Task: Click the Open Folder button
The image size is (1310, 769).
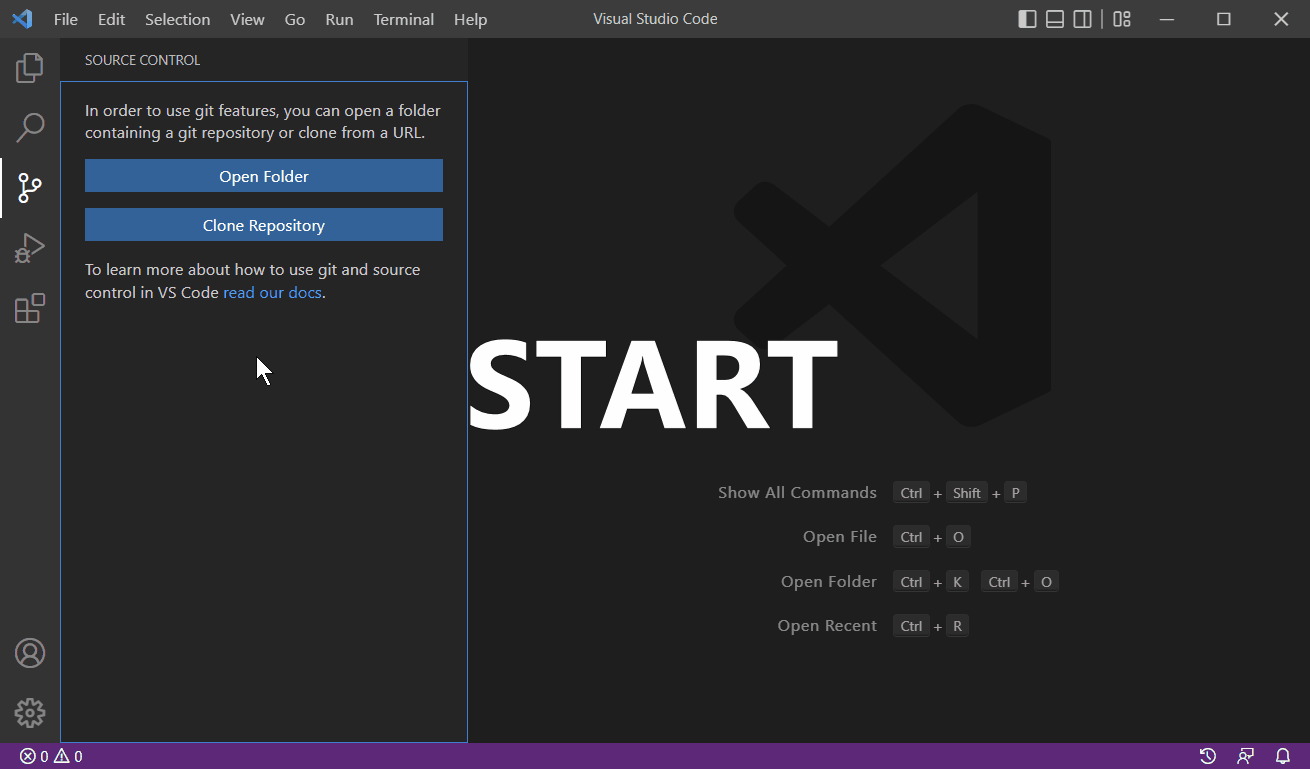Action: coord(264,176)
